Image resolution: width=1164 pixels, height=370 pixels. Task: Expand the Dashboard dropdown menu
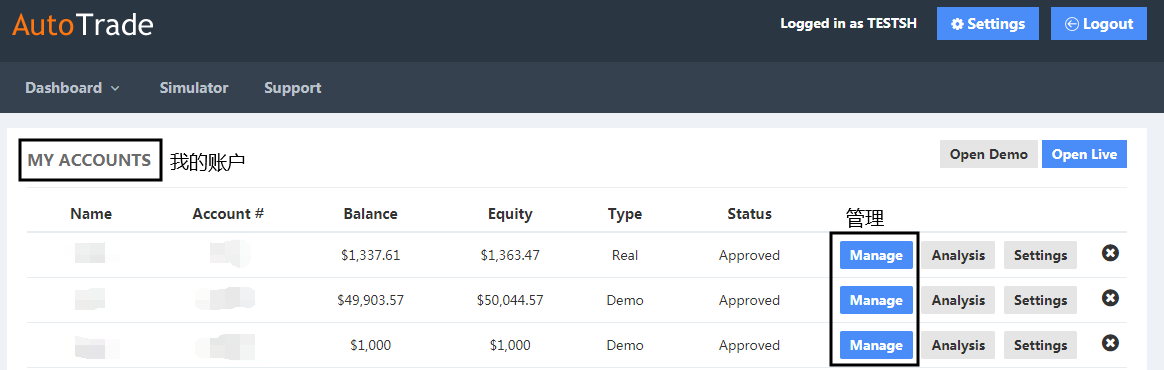point(72,88)
